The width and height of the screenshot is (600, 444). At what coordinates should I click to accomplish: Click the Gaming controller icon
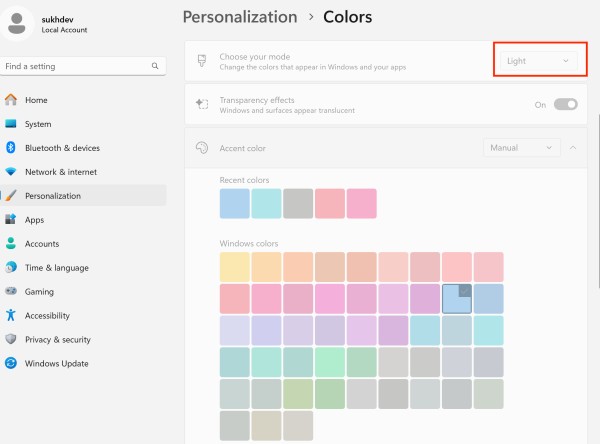(x=11, y=292)
